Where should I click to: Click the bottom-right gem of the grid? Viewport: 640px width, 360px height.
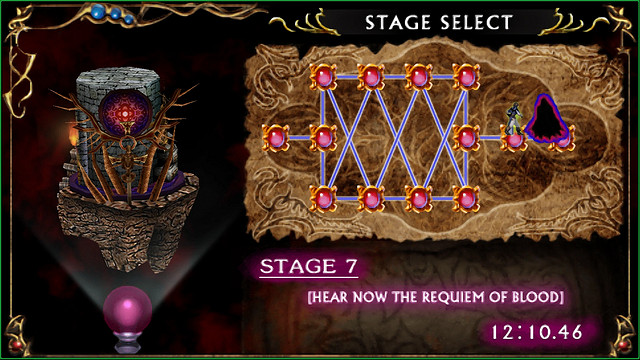(x=466, y=199)
